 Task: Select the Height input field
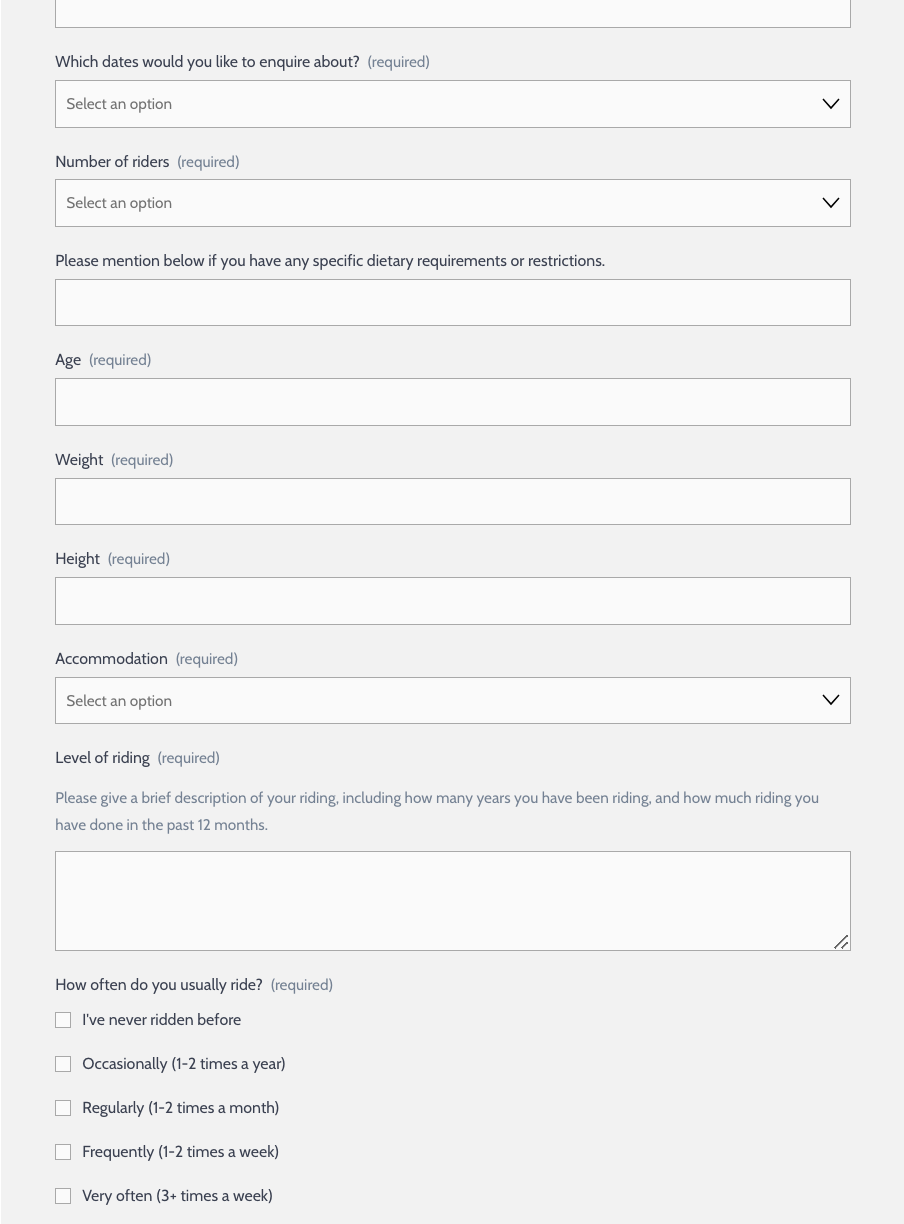click(x=453, y=601)
